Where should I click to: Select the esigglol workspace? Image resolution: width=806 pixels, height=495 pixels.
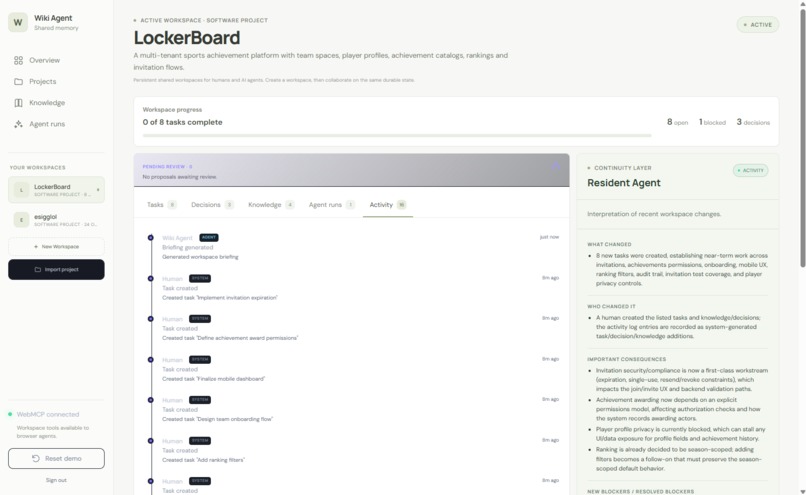click(x=57, y=219)
